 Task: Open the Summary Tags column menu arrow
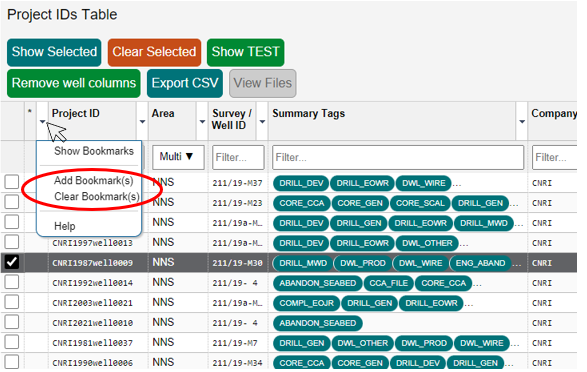(x=522, y=122)
